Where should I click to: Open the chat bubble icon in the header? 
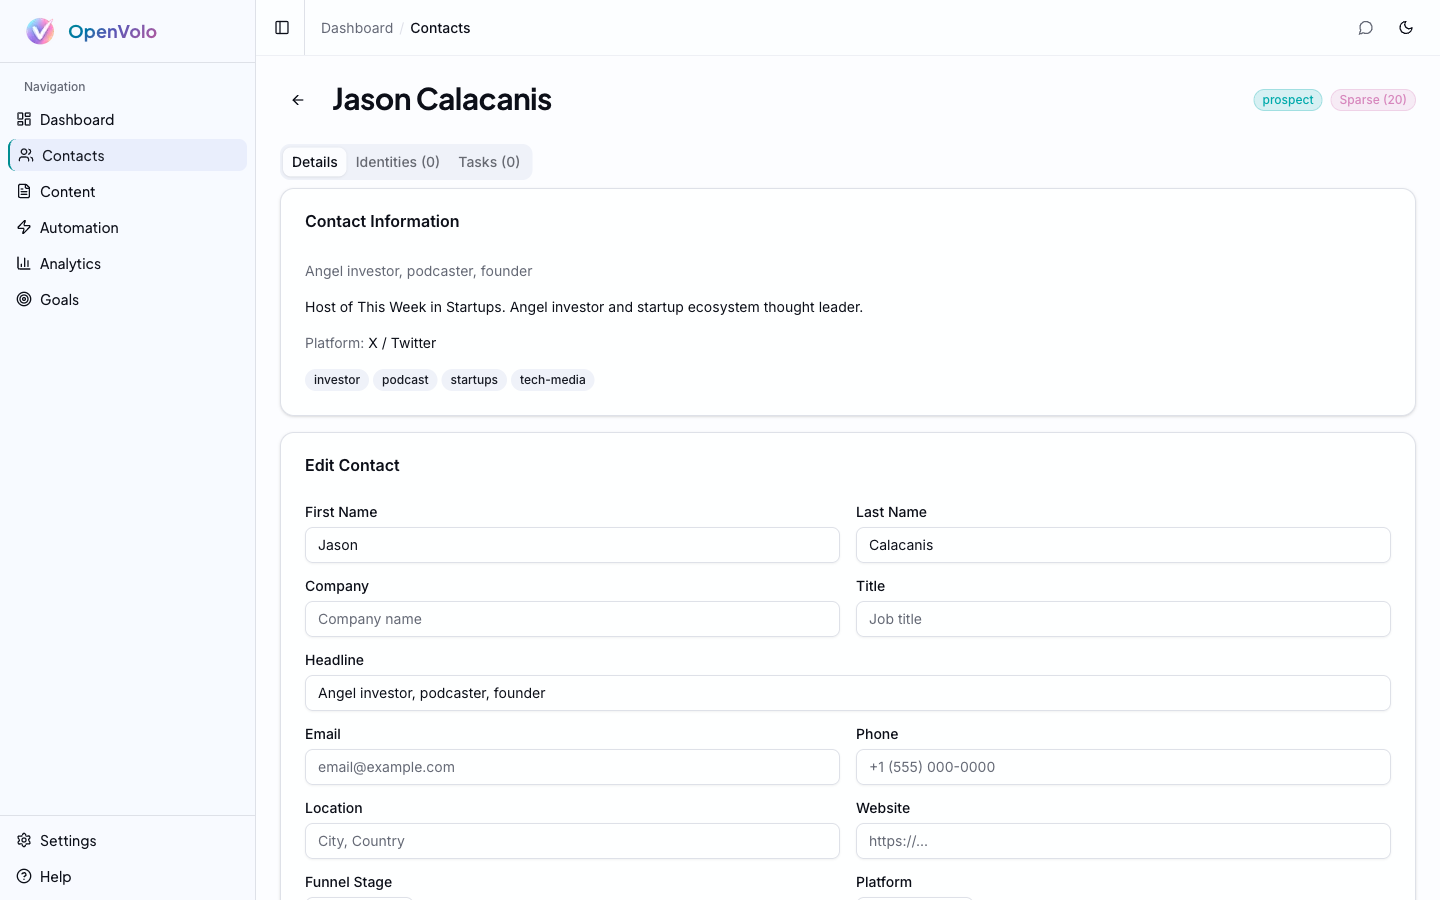(x=1366, y=28)
